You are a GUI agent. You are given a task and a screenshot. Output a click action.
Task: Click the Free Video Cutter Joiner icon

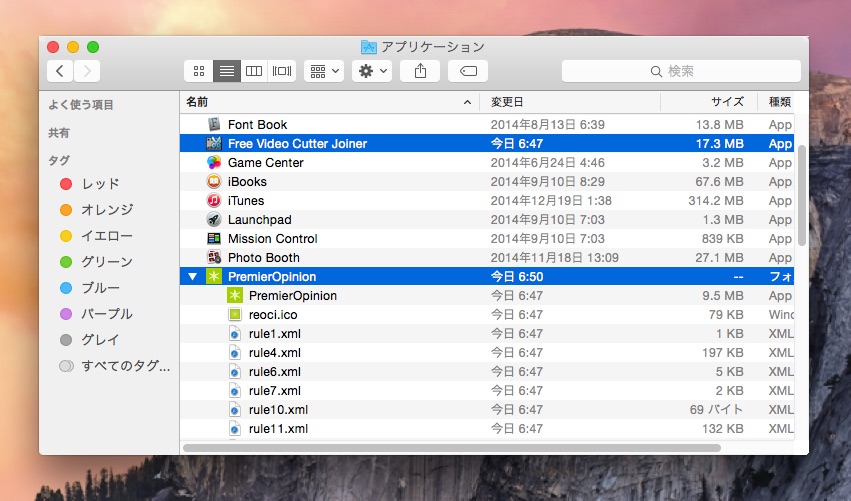pos(214,143)
